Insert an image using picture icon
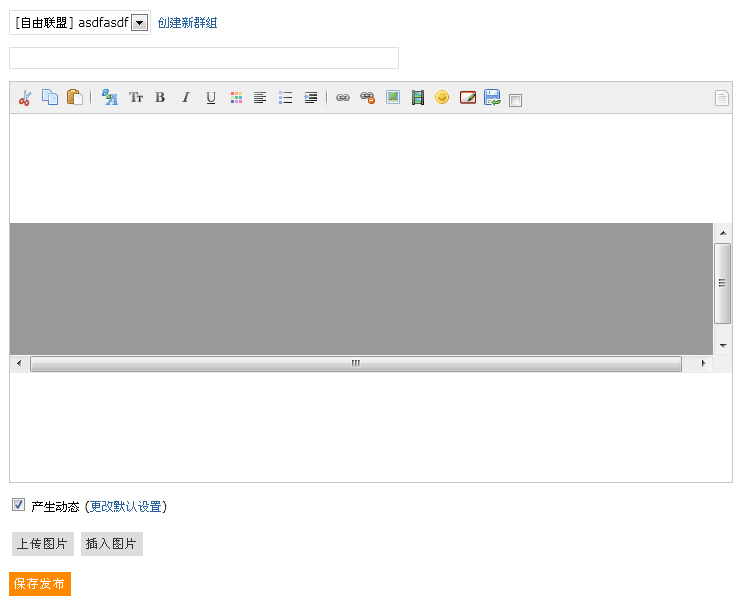The height and width of the screenshot is (602, 739). [x=393, y=97]
